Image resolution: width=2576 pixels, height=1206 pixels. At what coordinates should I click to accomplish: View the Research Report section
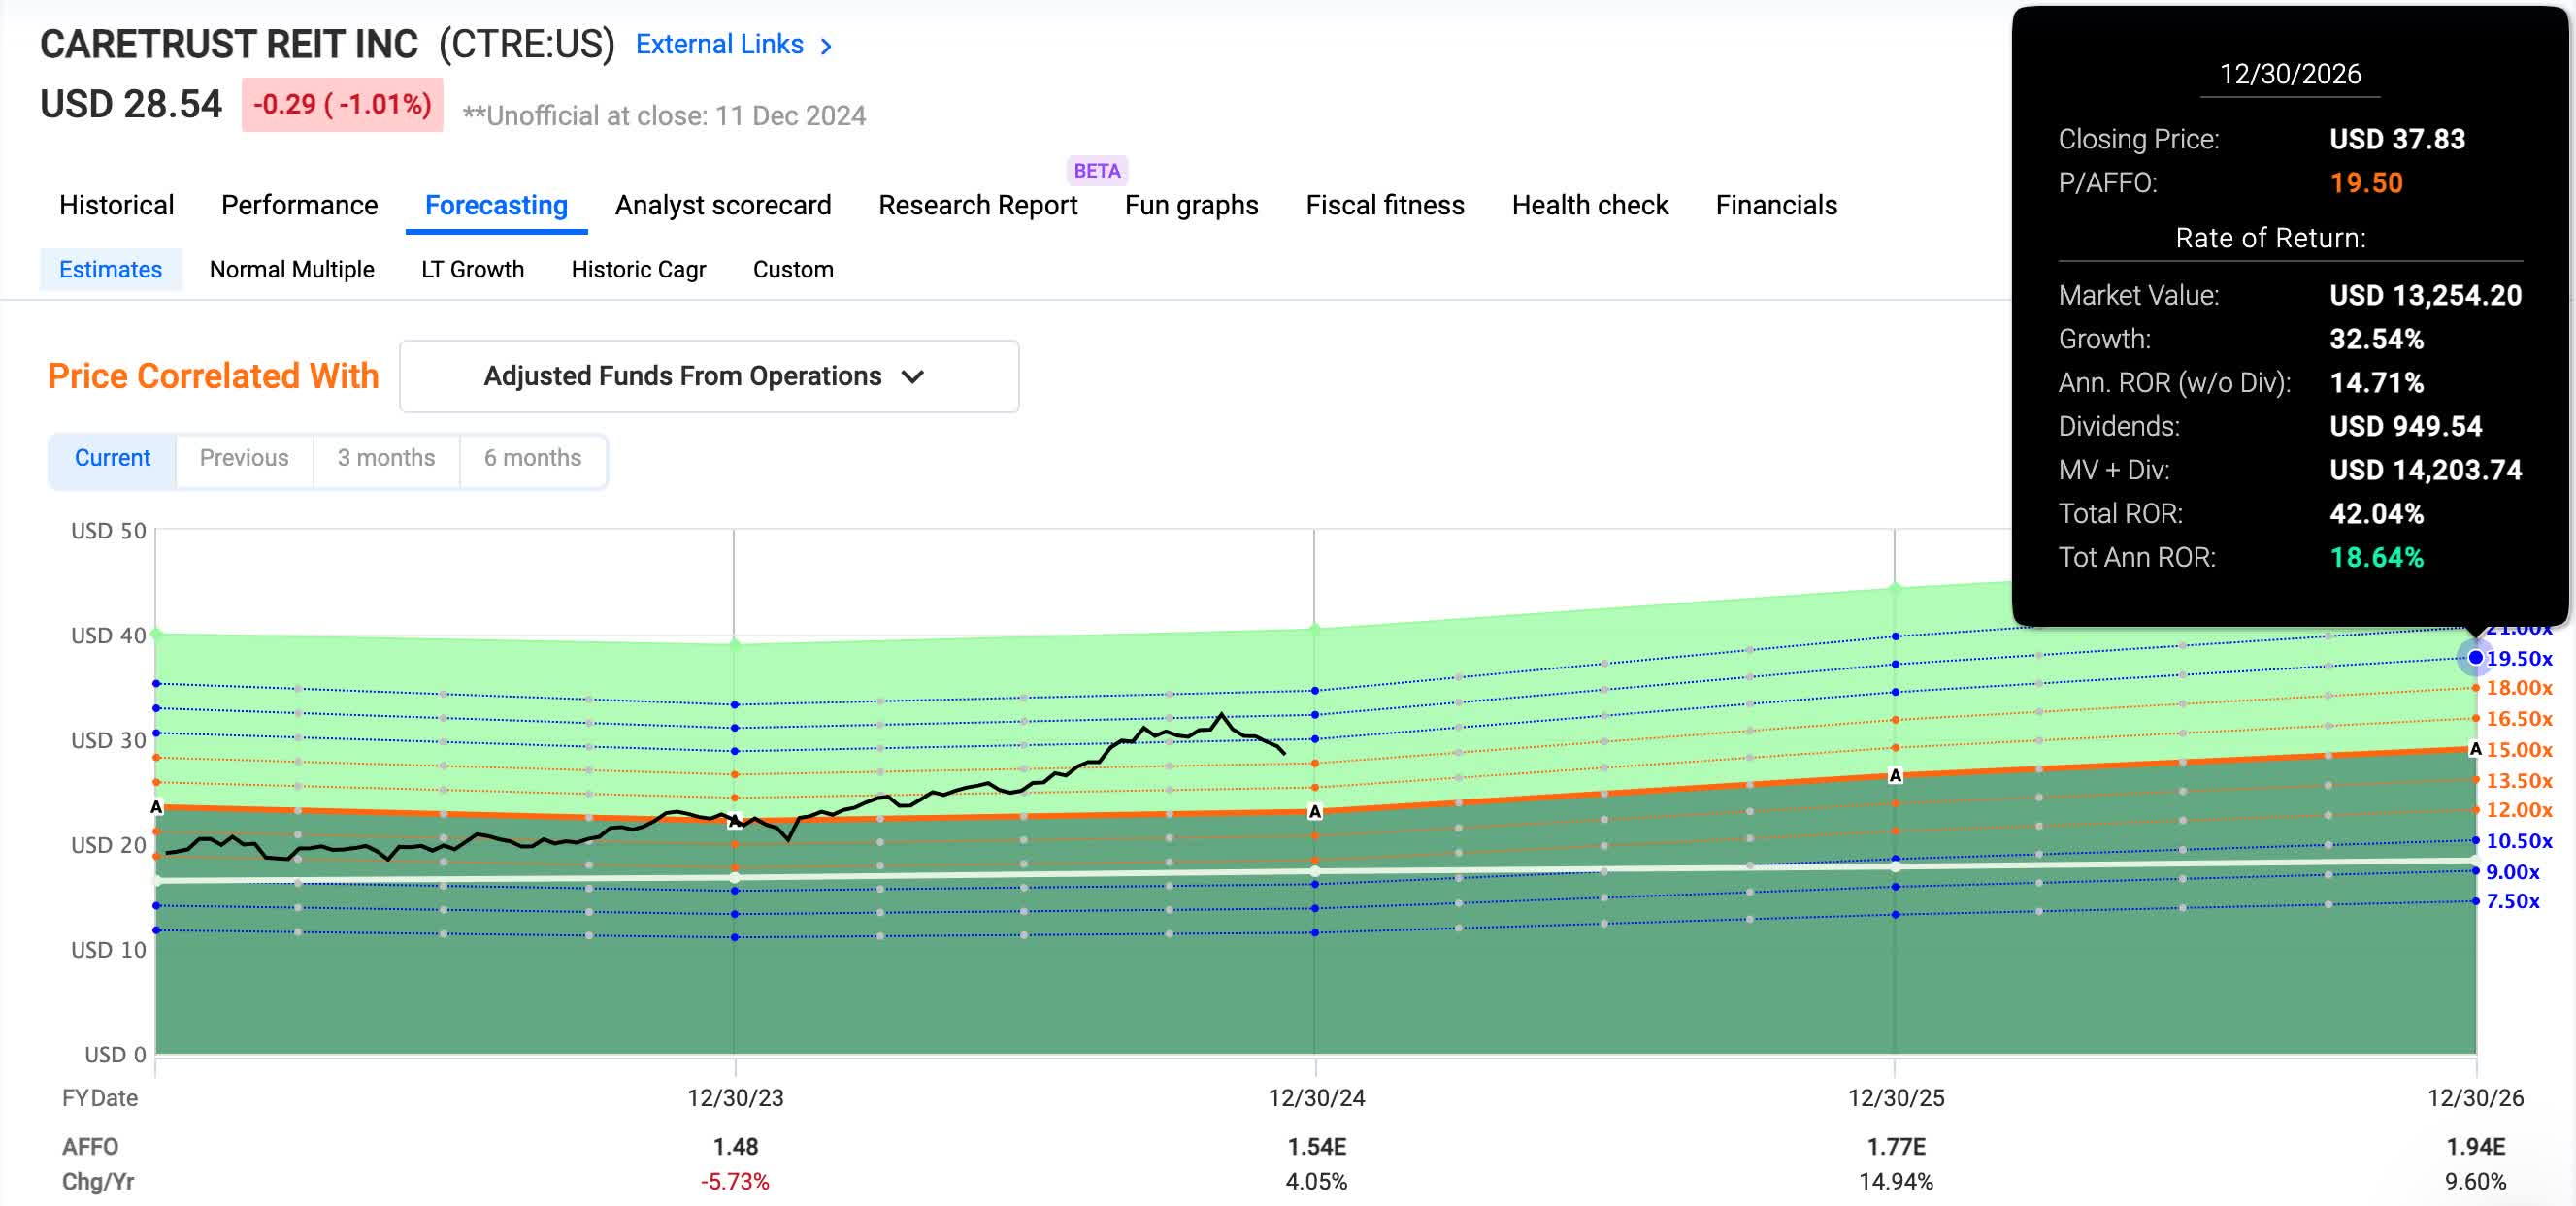(x=977, y=205)
